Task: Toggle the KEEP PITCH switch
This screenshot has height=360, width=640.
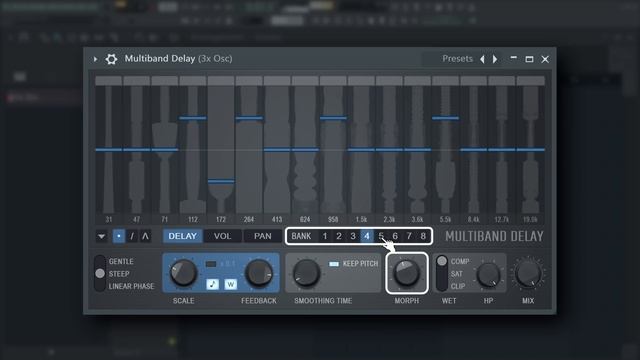Action: (334, 264)
